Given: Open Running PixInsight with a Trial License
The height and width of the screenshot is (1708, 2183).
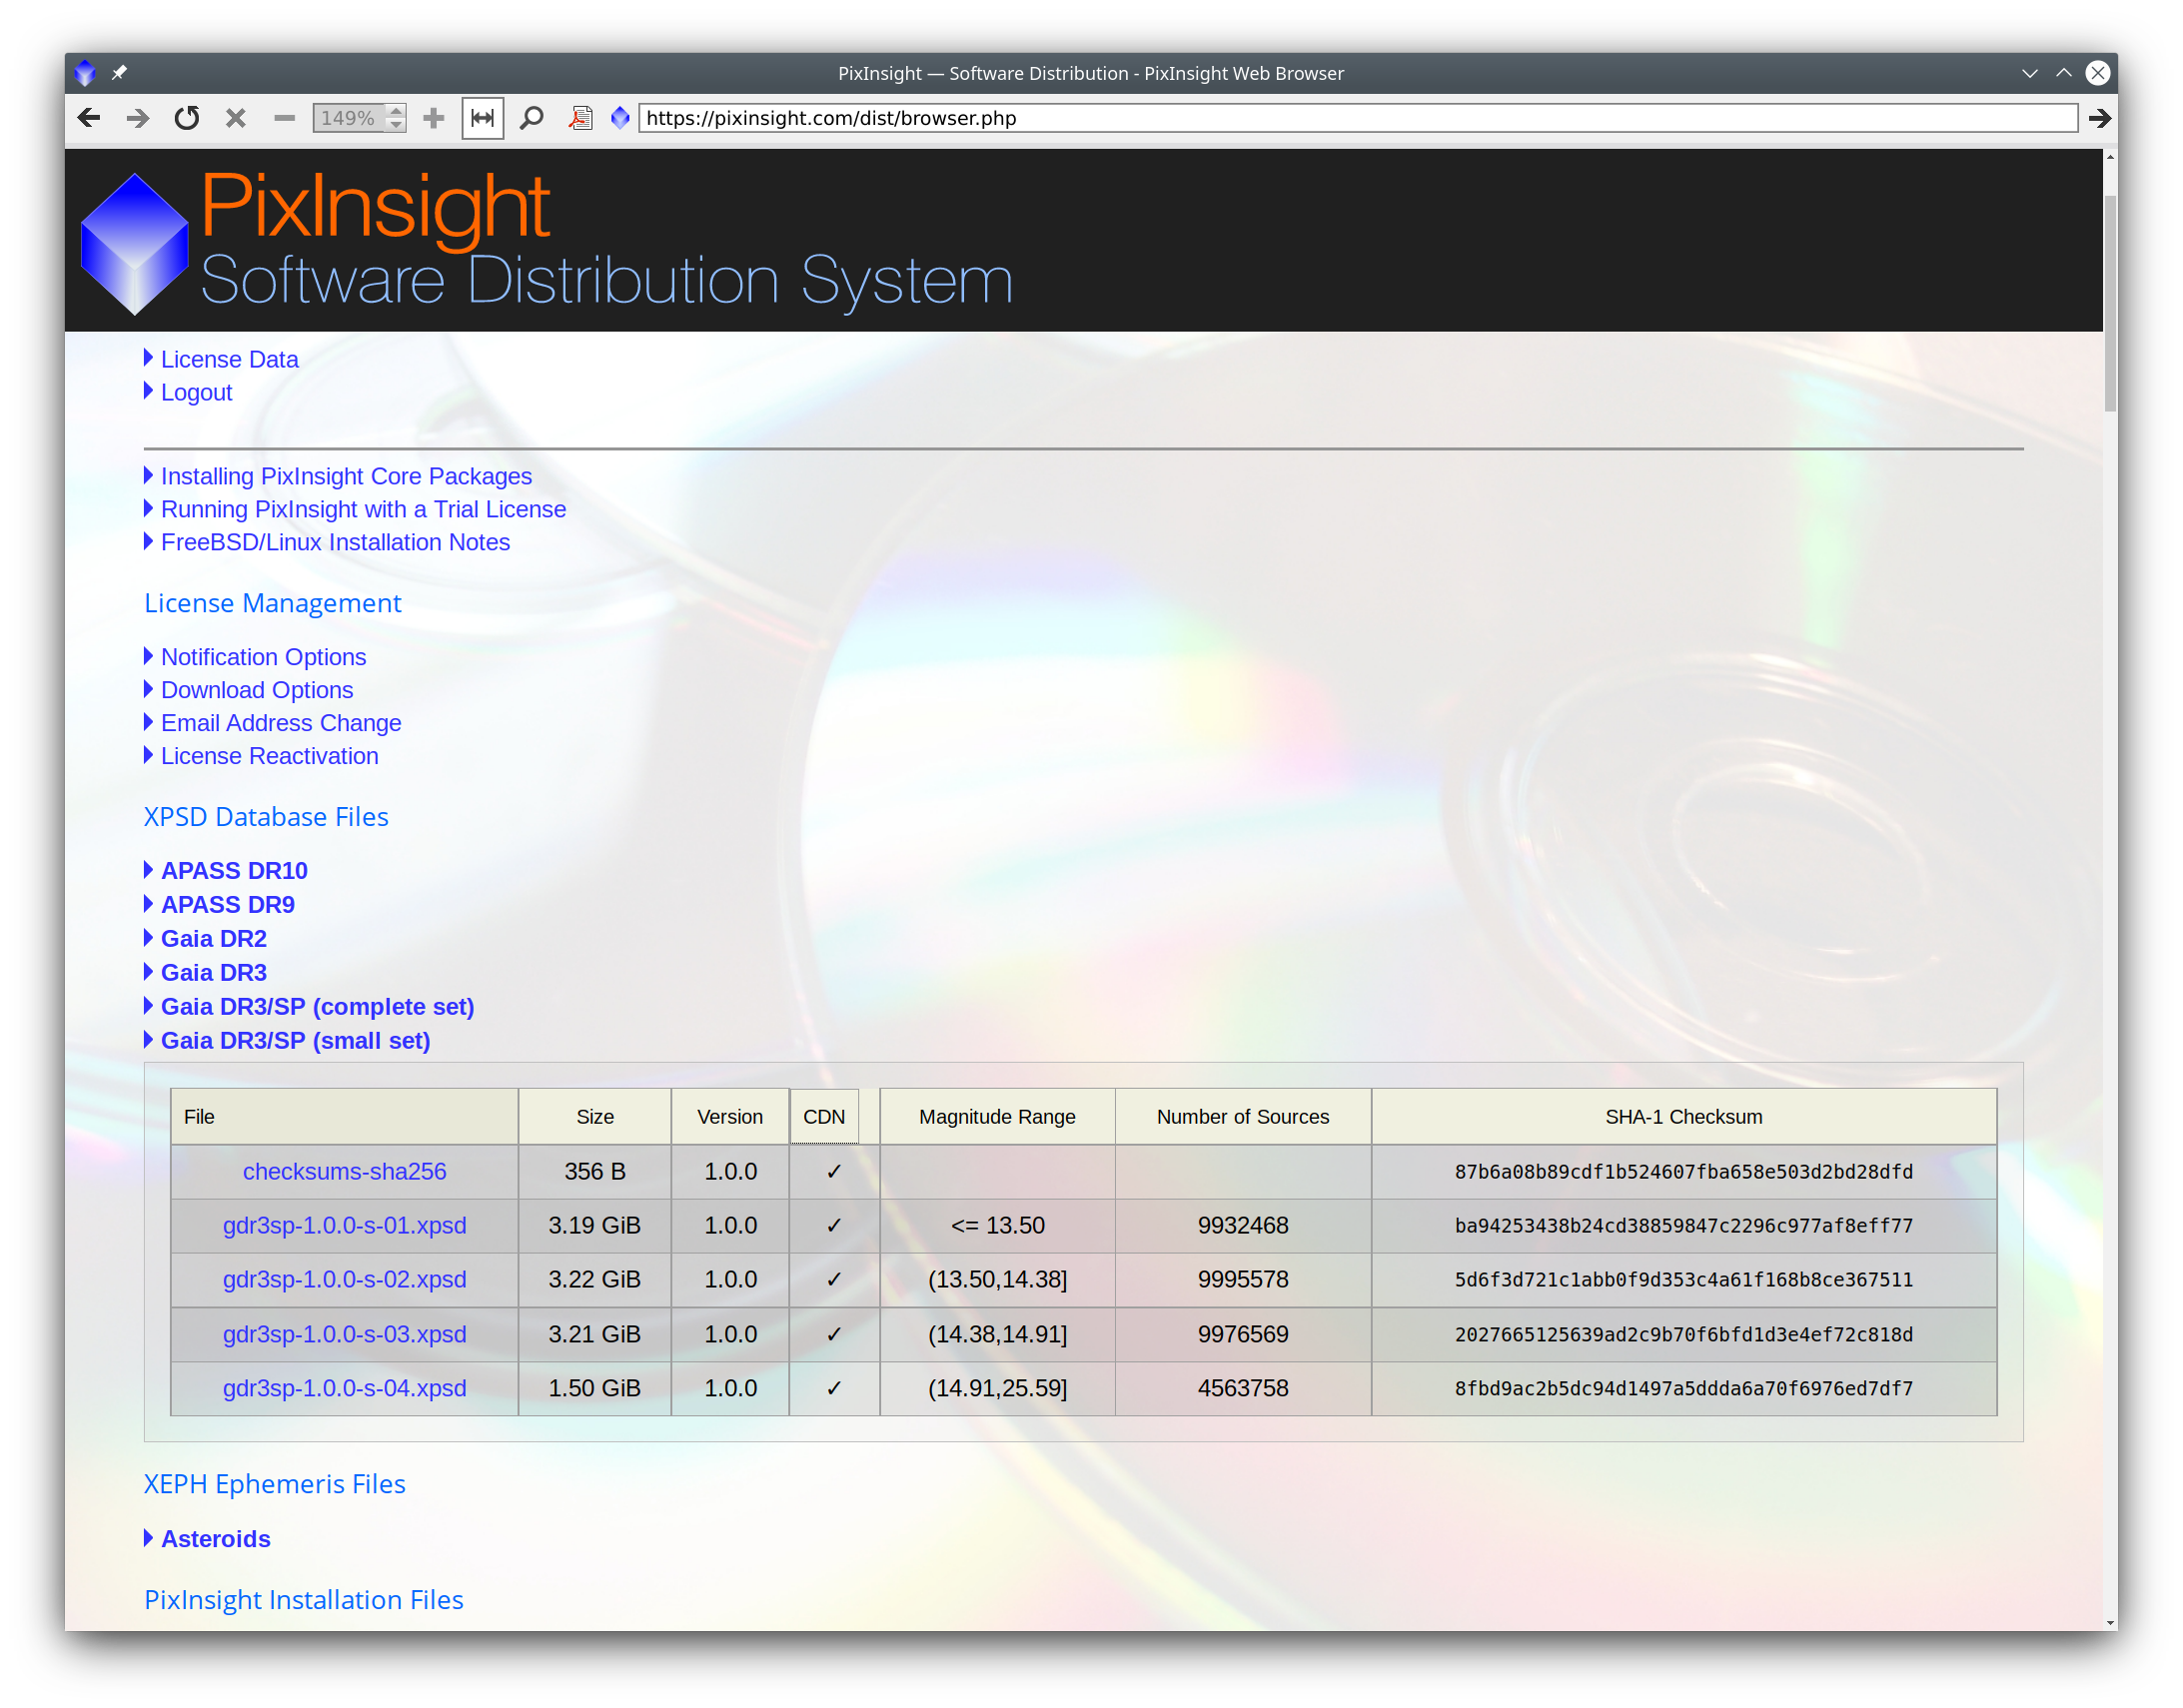Looking at the screenshot, I should point(363,509).
